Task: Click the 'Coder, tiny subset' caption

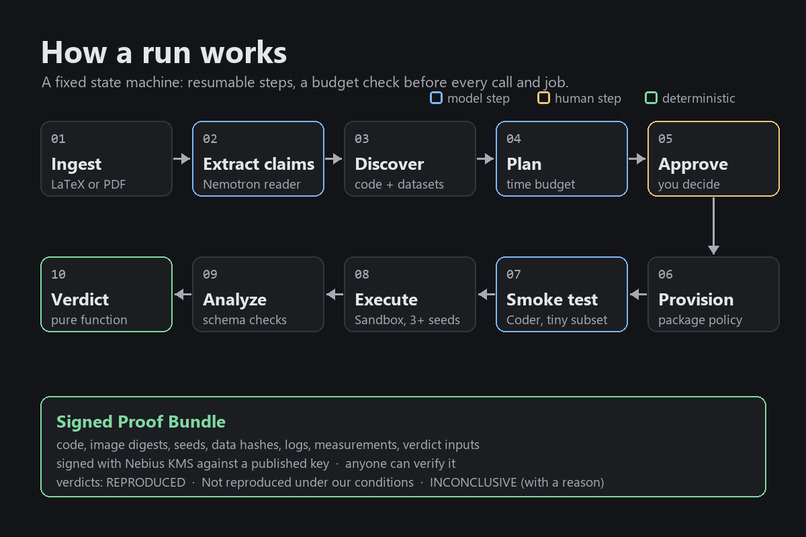Action: [x=557, y=320]
